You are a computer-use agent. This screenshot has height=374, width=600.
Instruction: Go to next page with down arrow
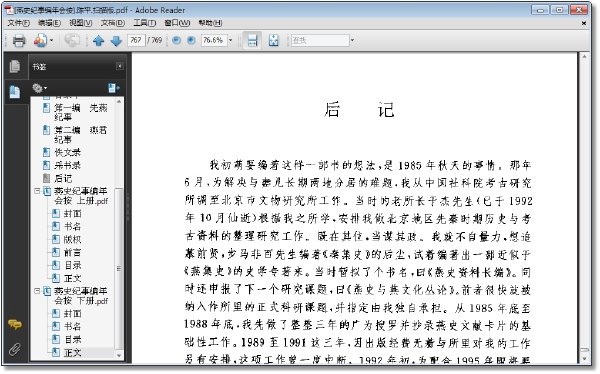coord(116,40)
